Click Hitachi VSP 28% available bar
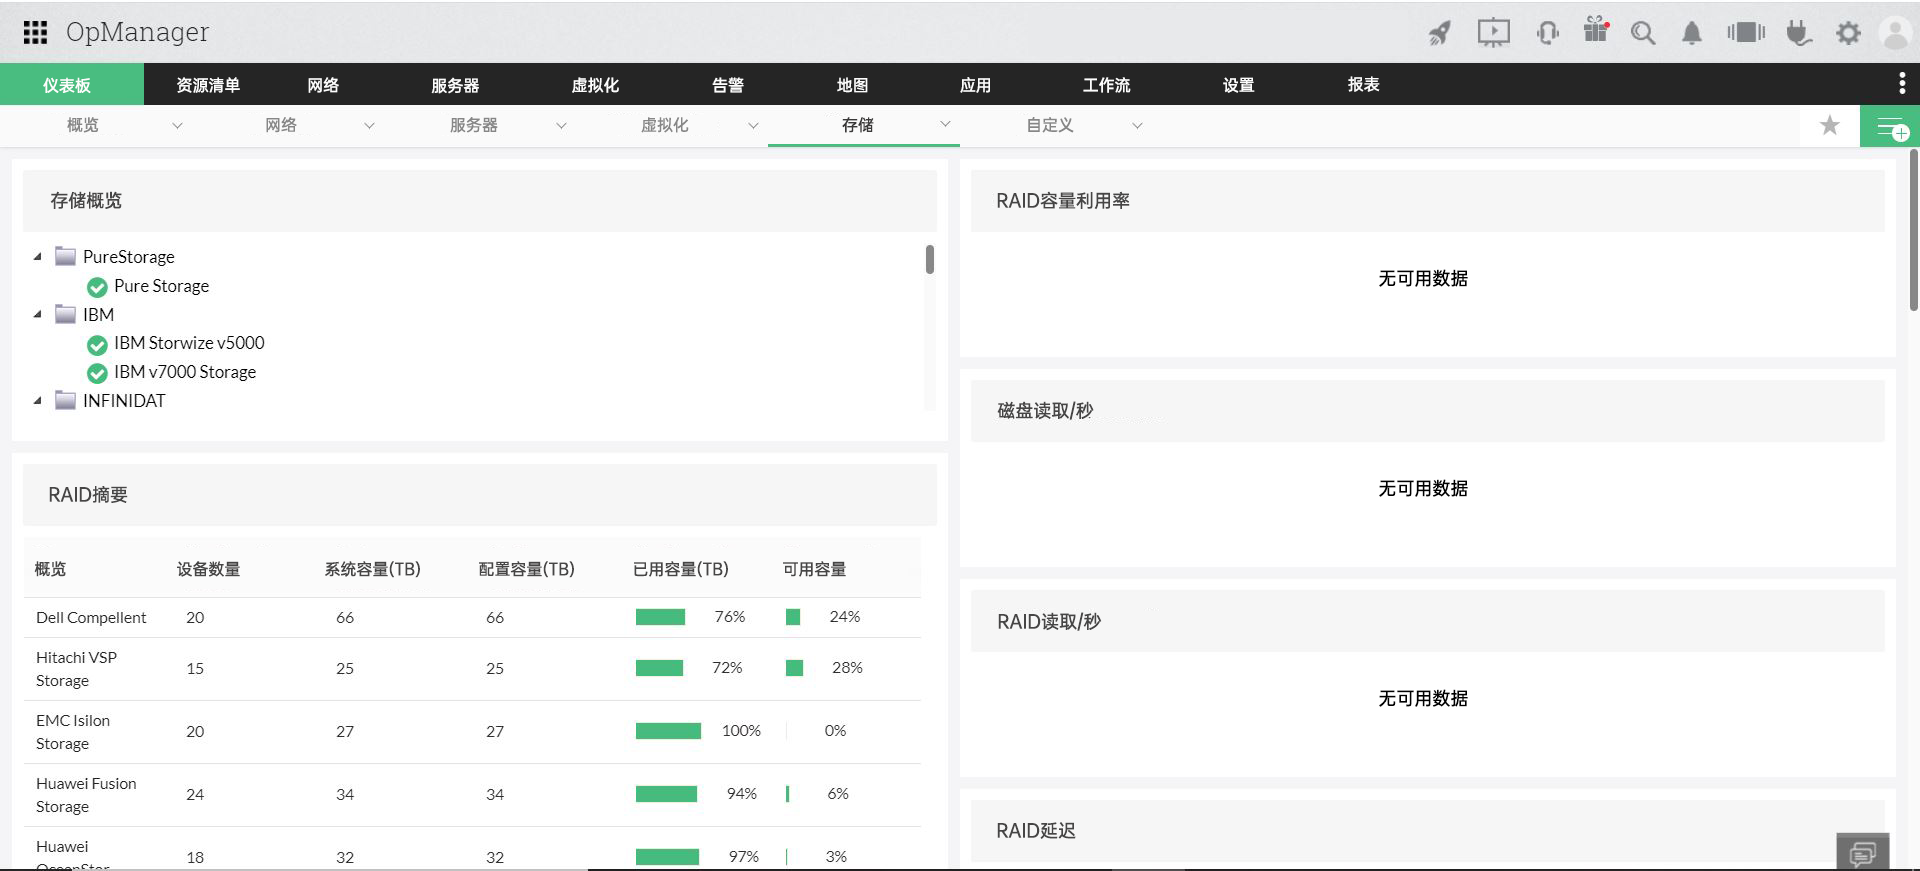Screen dimensions: 1920x871 click(794, 668)
